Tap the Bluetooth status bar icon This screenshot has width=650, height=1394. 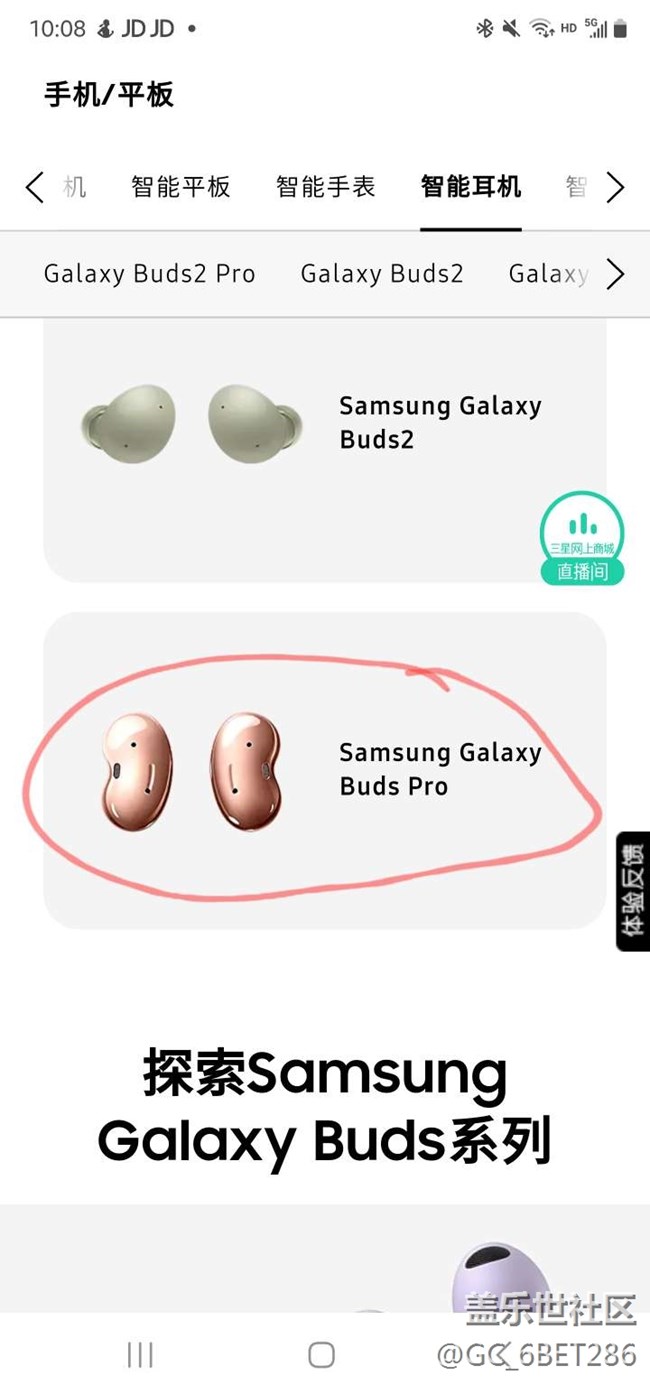coord(485,29)
